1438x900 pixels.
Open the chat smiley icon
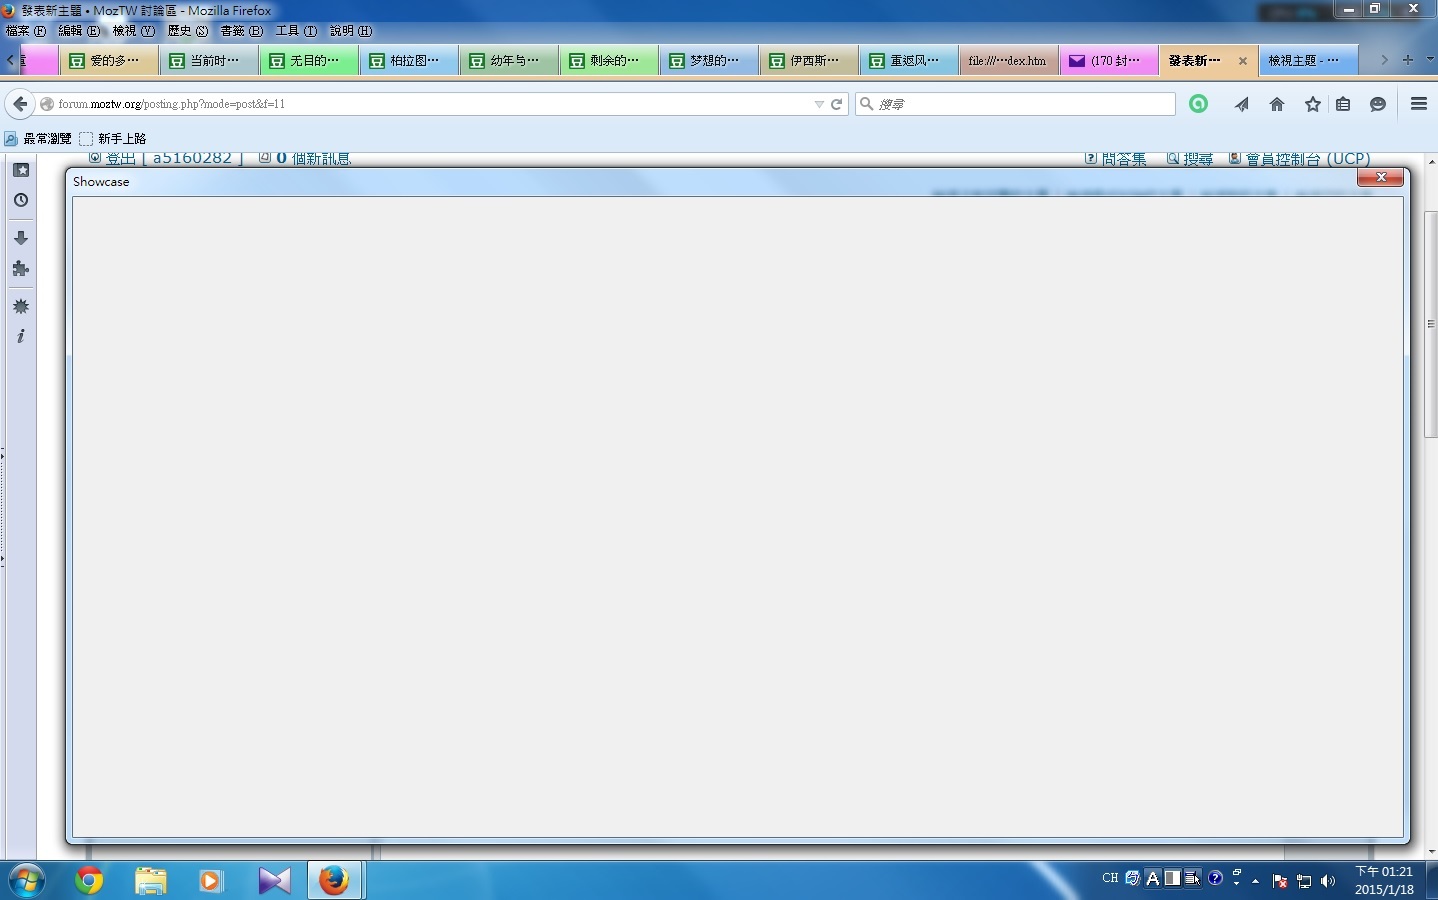[x=1378, y=104]
